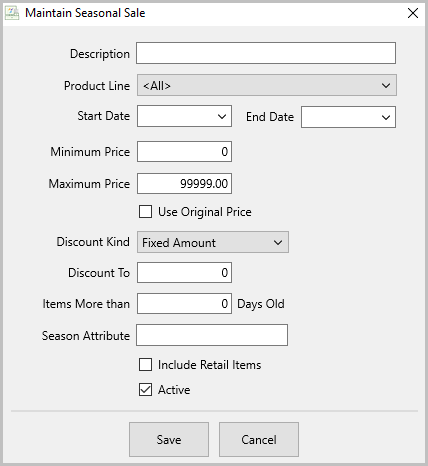The image size is (428, 466).
Task: Click the Discount To field
Action: 184,273
